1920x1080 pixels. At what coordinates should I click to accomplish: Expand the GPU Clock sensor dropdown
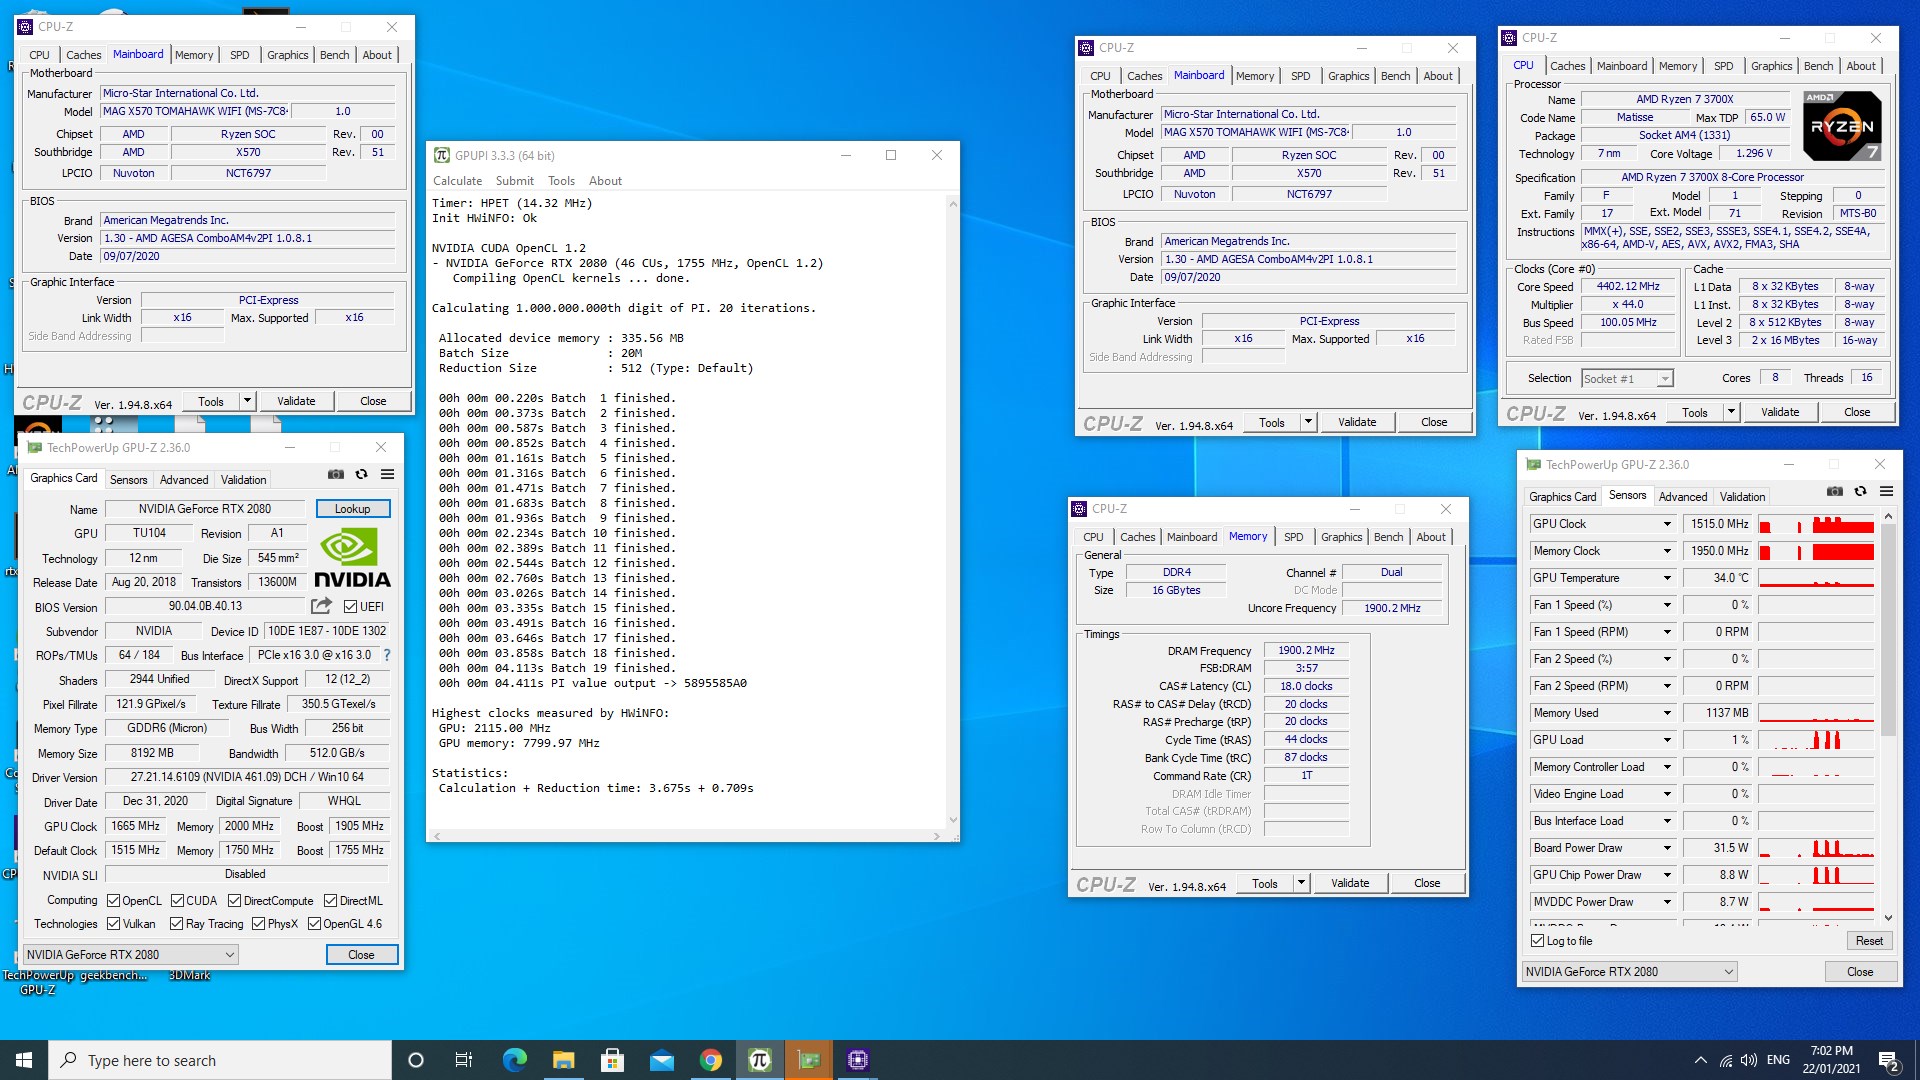point(1667,524)
